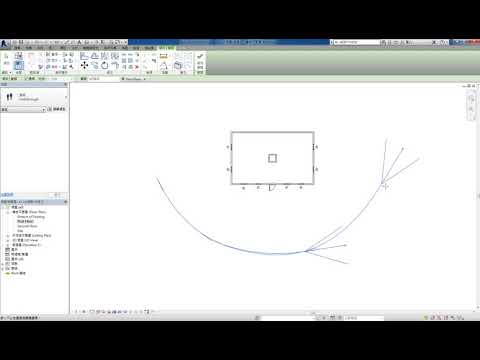Select the Trim/Extend to Corner tool
480x360 pixels.
point(115,65)
